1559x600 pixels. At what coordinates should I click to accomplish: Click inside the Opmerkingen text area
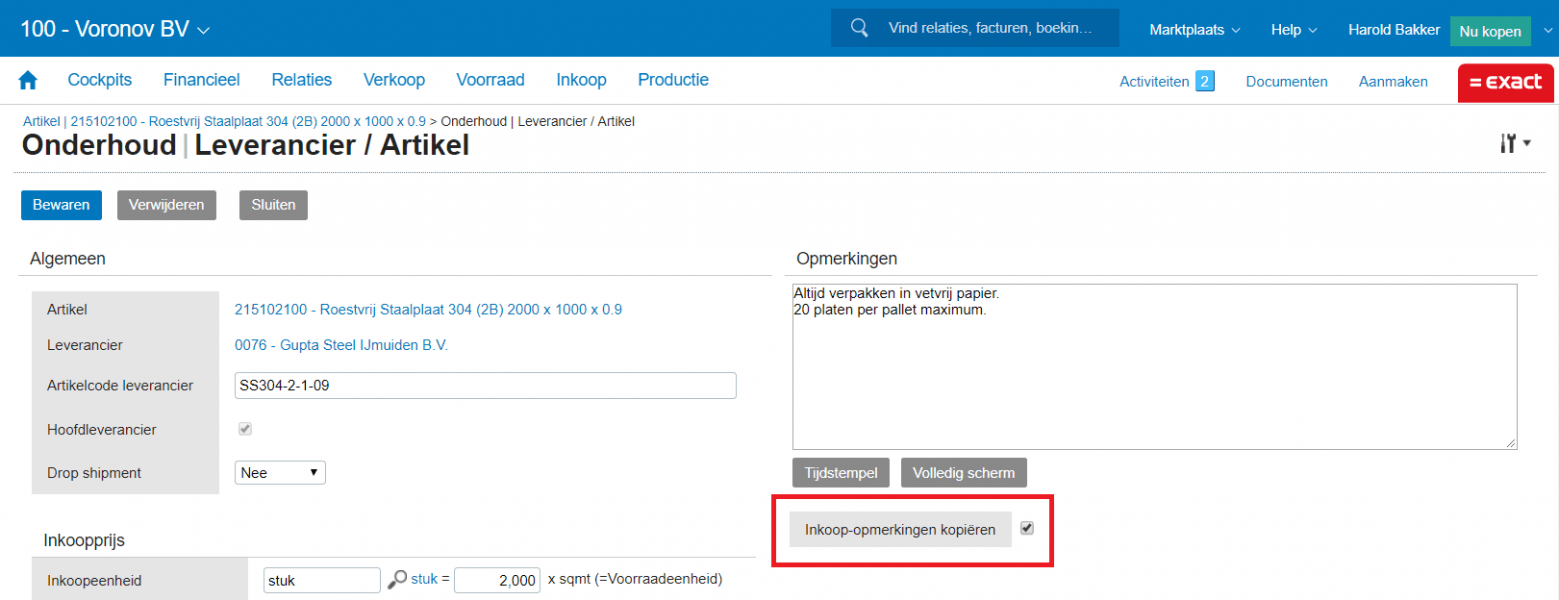[x=1154, y=380]
